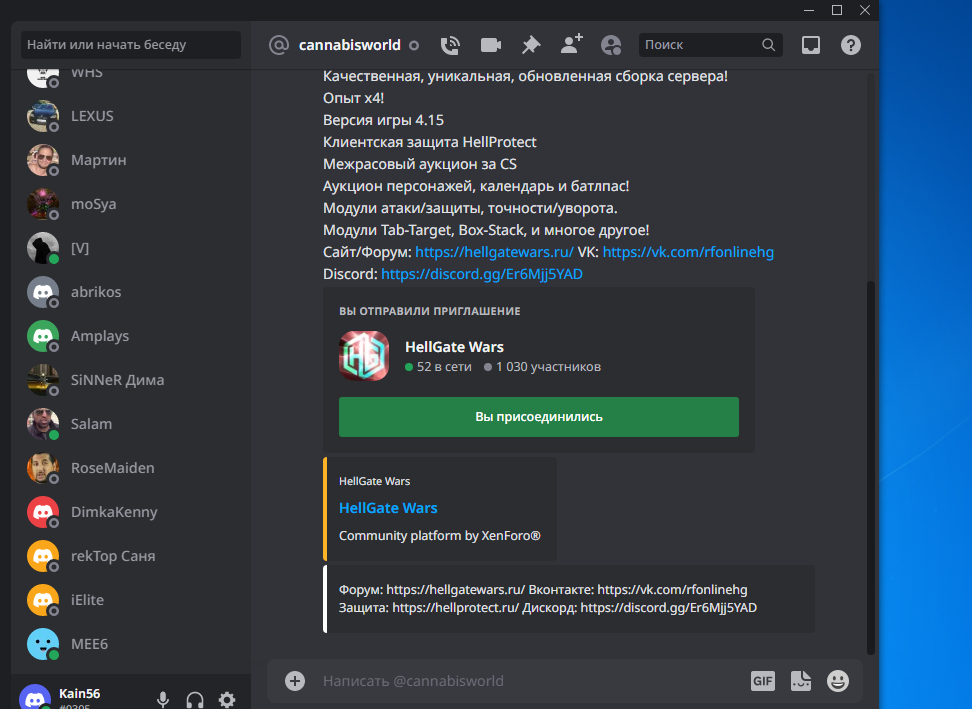The image size is (972, 709).
Task: Focus the Поиск search field
Action: [x=710, y=45]
